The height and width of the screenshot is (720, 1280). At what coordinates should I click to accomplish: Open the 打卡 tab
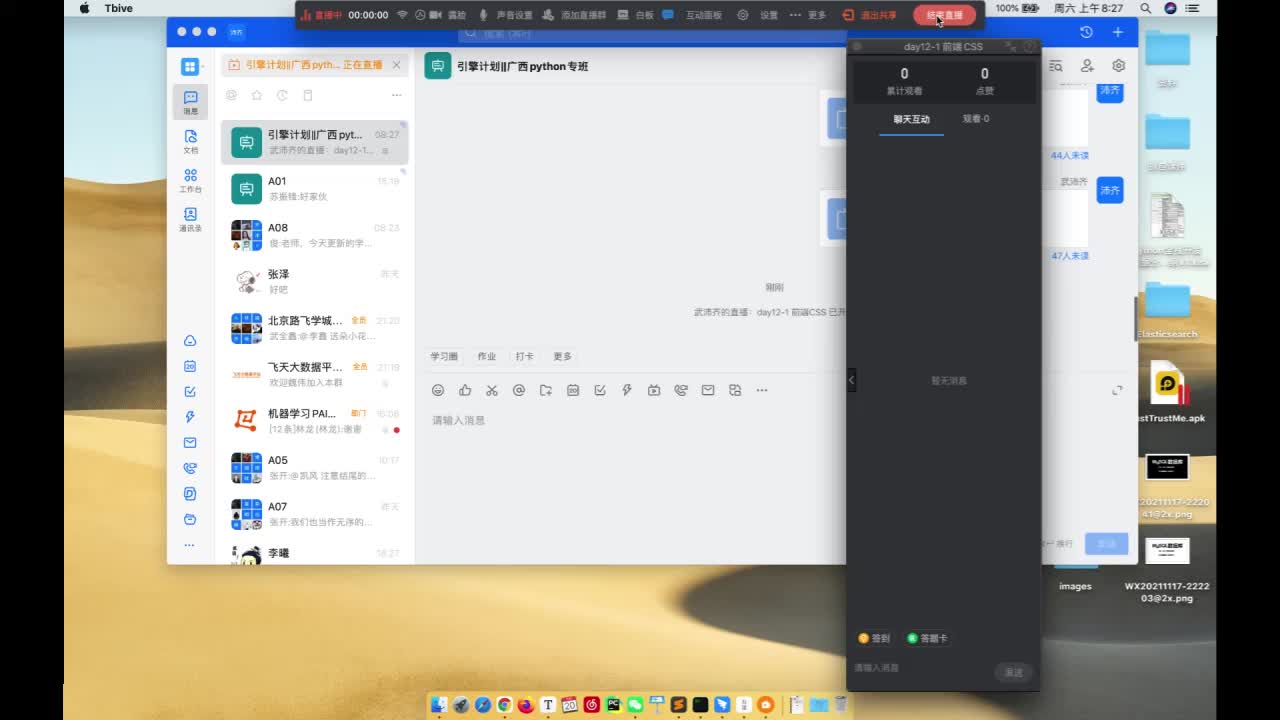525,356
